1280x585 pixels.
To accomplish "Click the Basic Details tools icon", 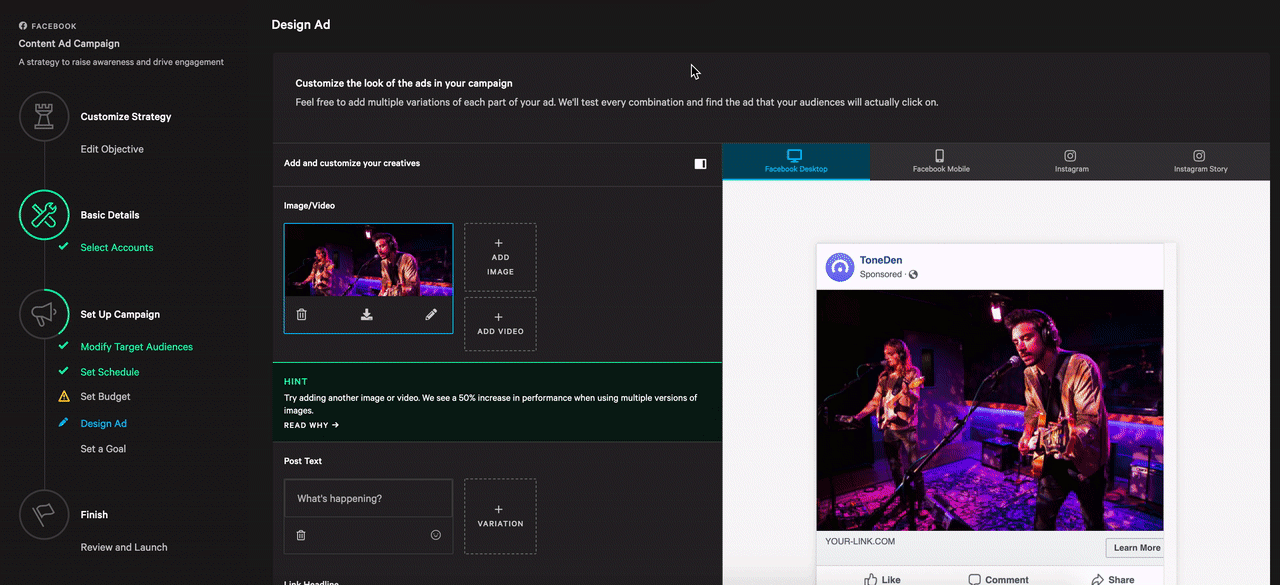I will pyautogui.click(x=44, y=215).
